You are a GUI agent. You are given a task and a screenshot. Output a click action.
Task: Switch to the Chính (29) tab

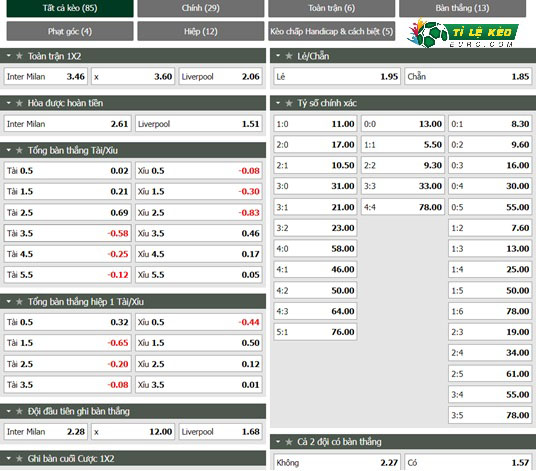201,8
